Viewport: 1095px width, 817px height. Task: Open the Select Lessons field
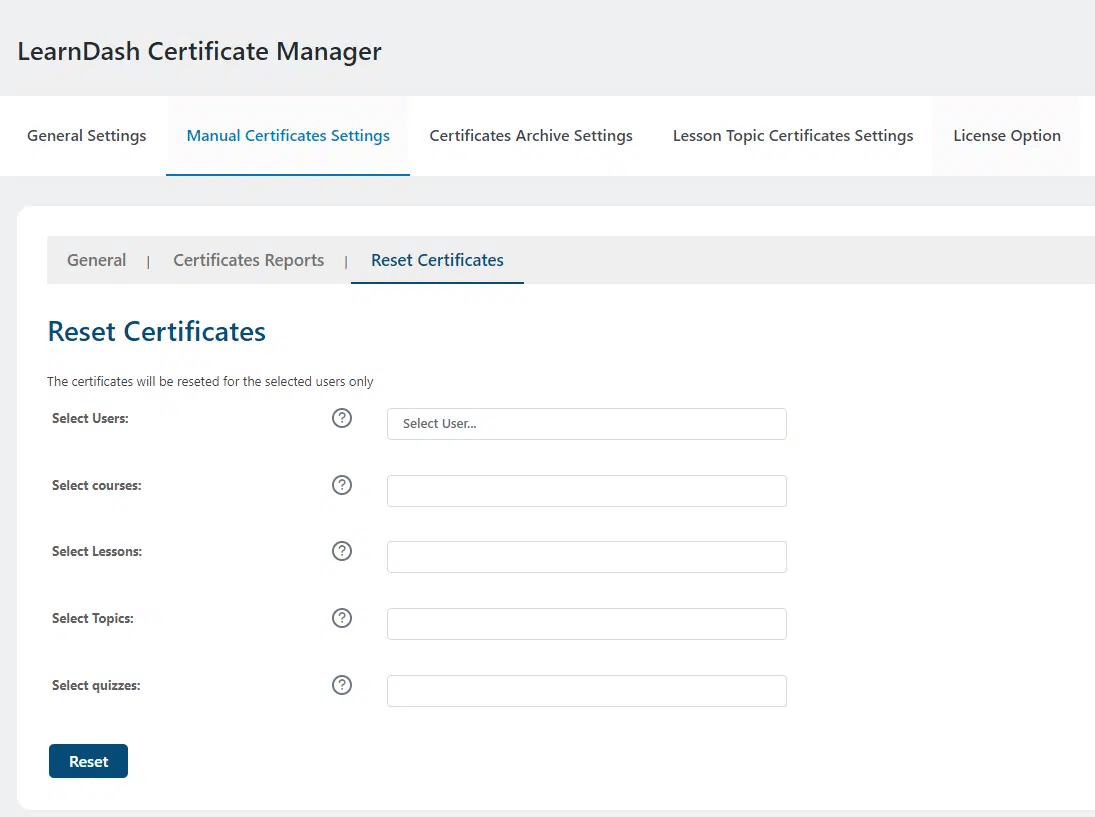(587, 557)
